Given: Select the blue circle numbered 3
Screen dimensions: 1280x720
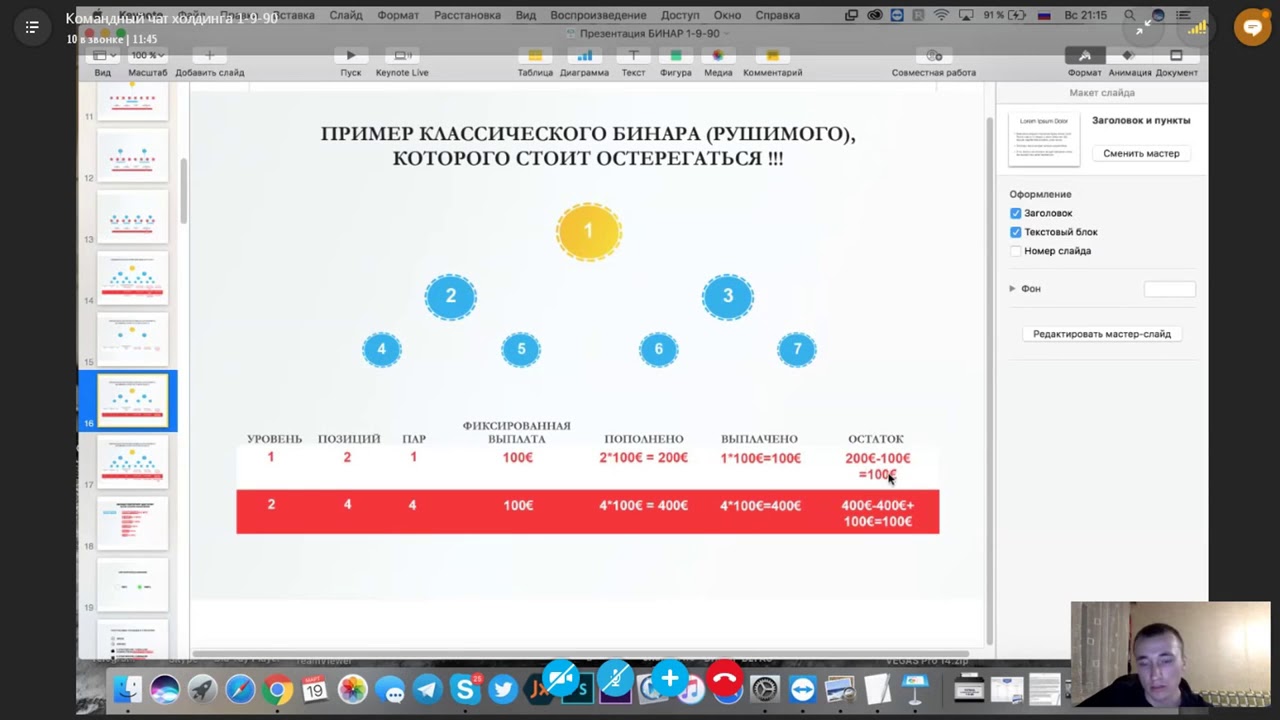Looking at the screenshot, I should 728,296.
